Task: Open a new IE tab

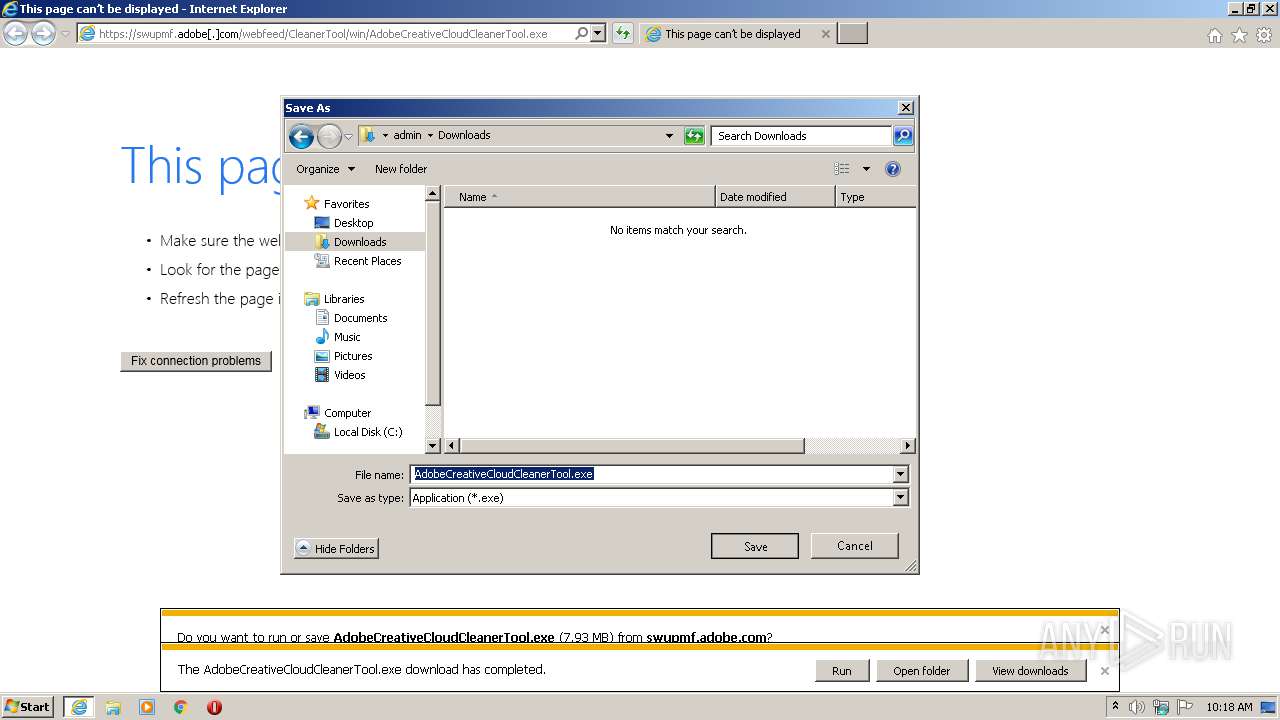Action: pos(852,34)
